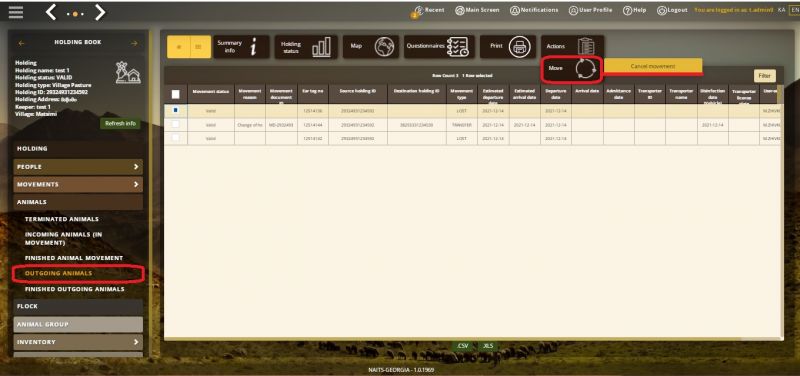Open Incoming Animals (In Movement)
Screen dimensions: 800x376
coord(64,238)
